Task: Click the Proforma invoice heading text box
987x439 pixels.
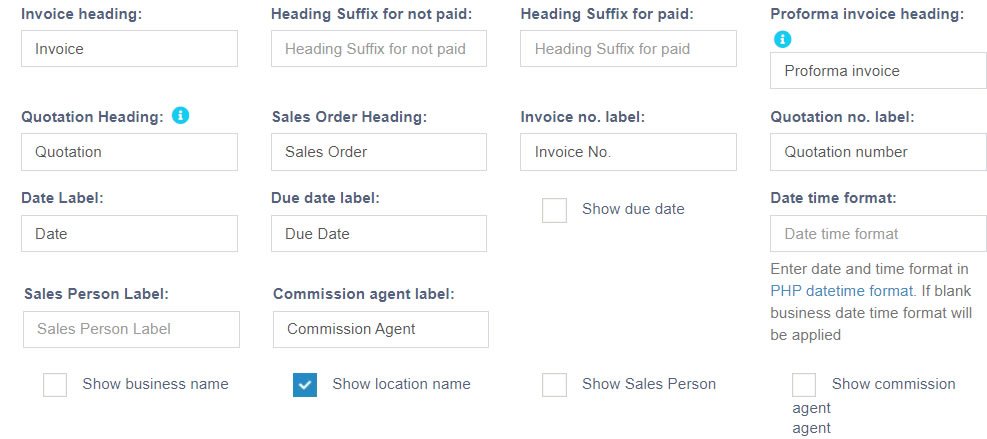Action: pyautogui.click(x=878, y=71)
